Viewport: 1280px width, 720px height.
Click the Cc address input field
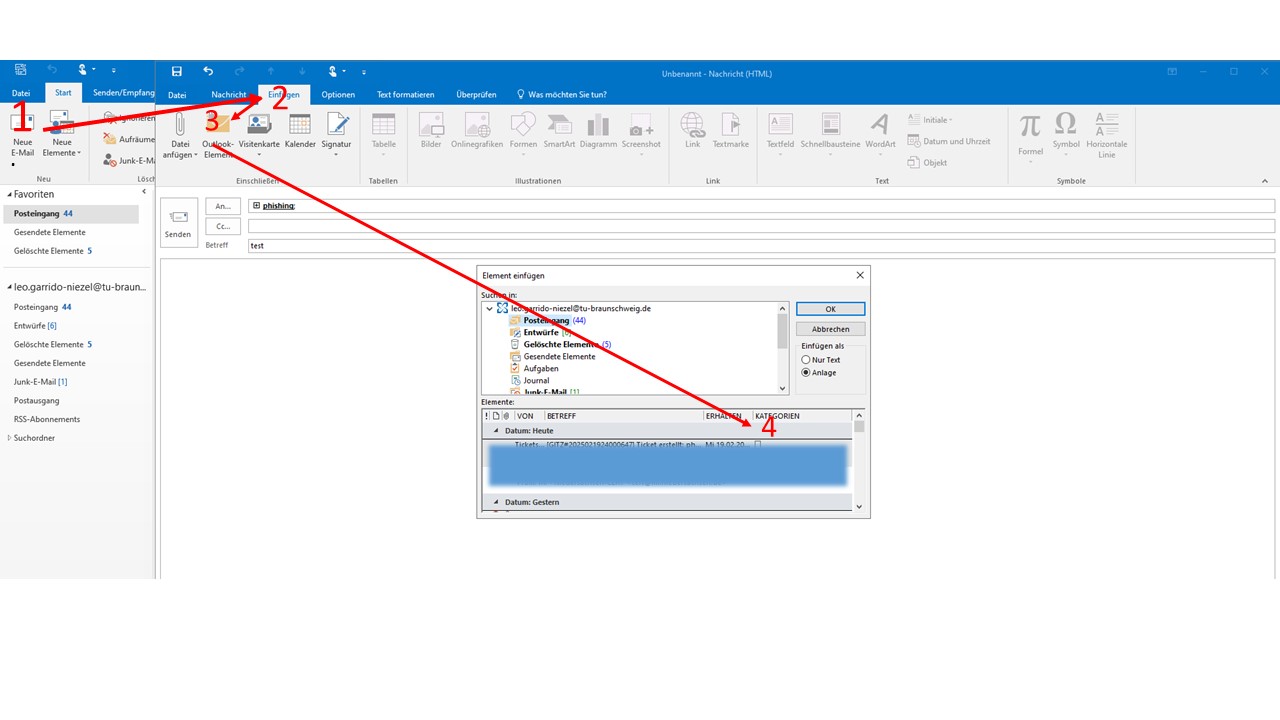tap(761, 226)
